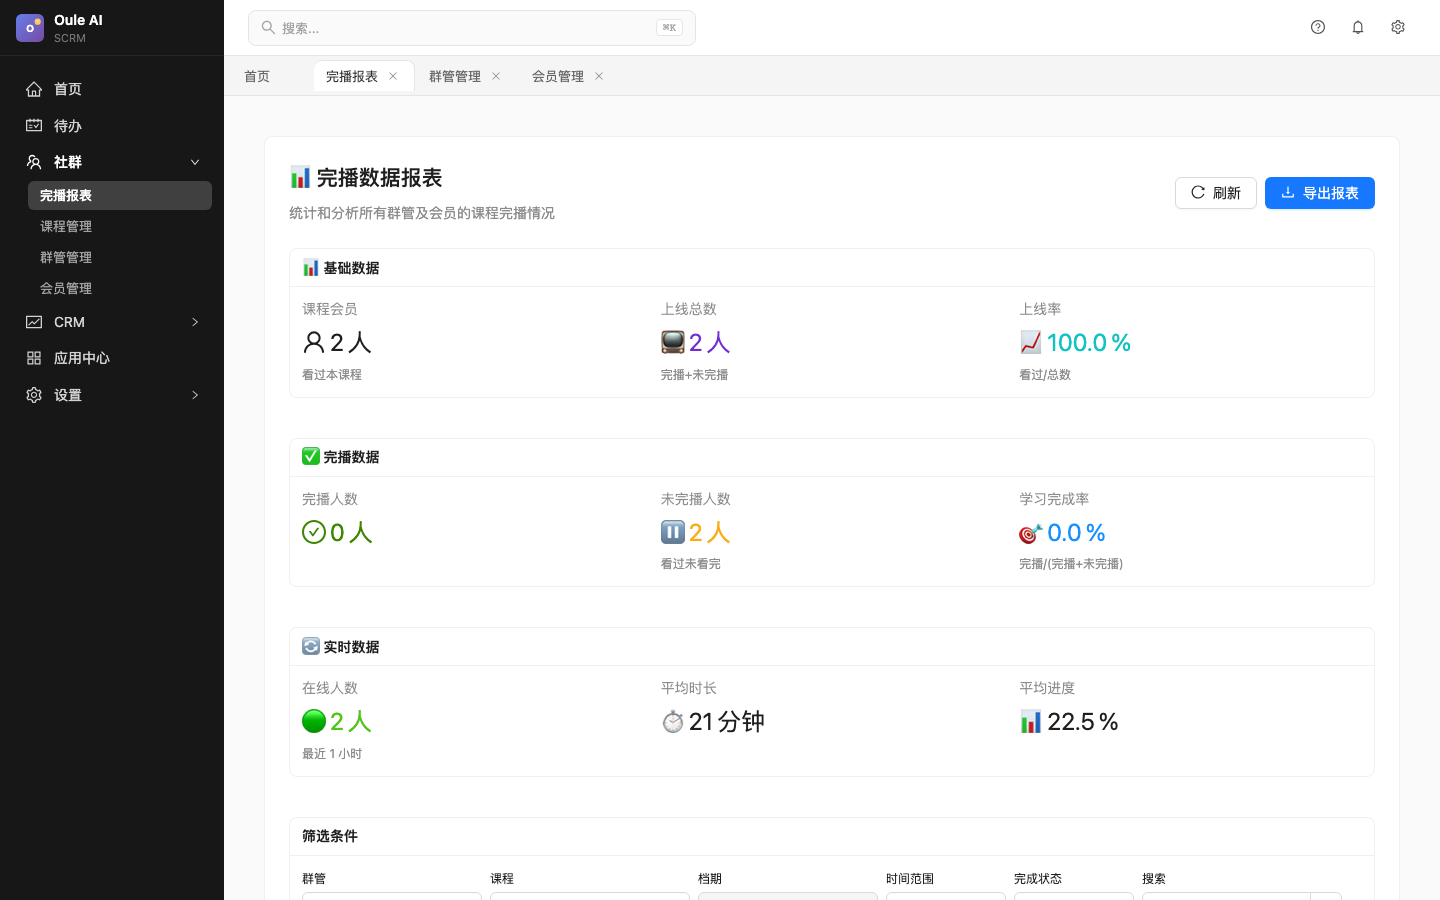Open the top-right settings gear icon
The image size is (1440, 900).
point(1398,27)
